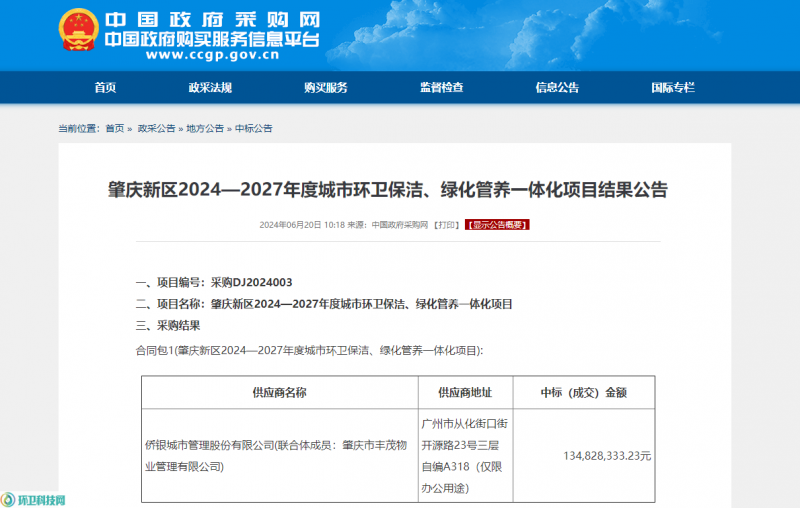
Task: Click the announcement headline 肇庆新区2024—2027年度城市环卫保洁
Action: [387, 190]
